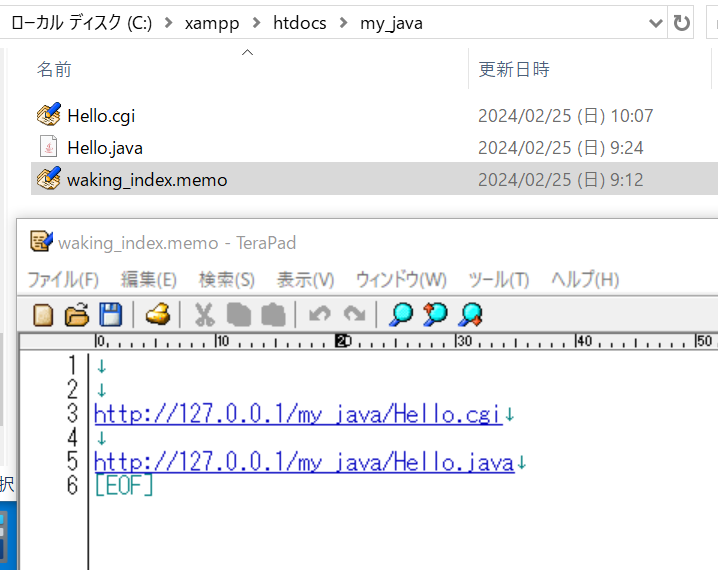Open Find with the first magnifier icon
This screenshot has height=570, width=718.
point(401,315)
